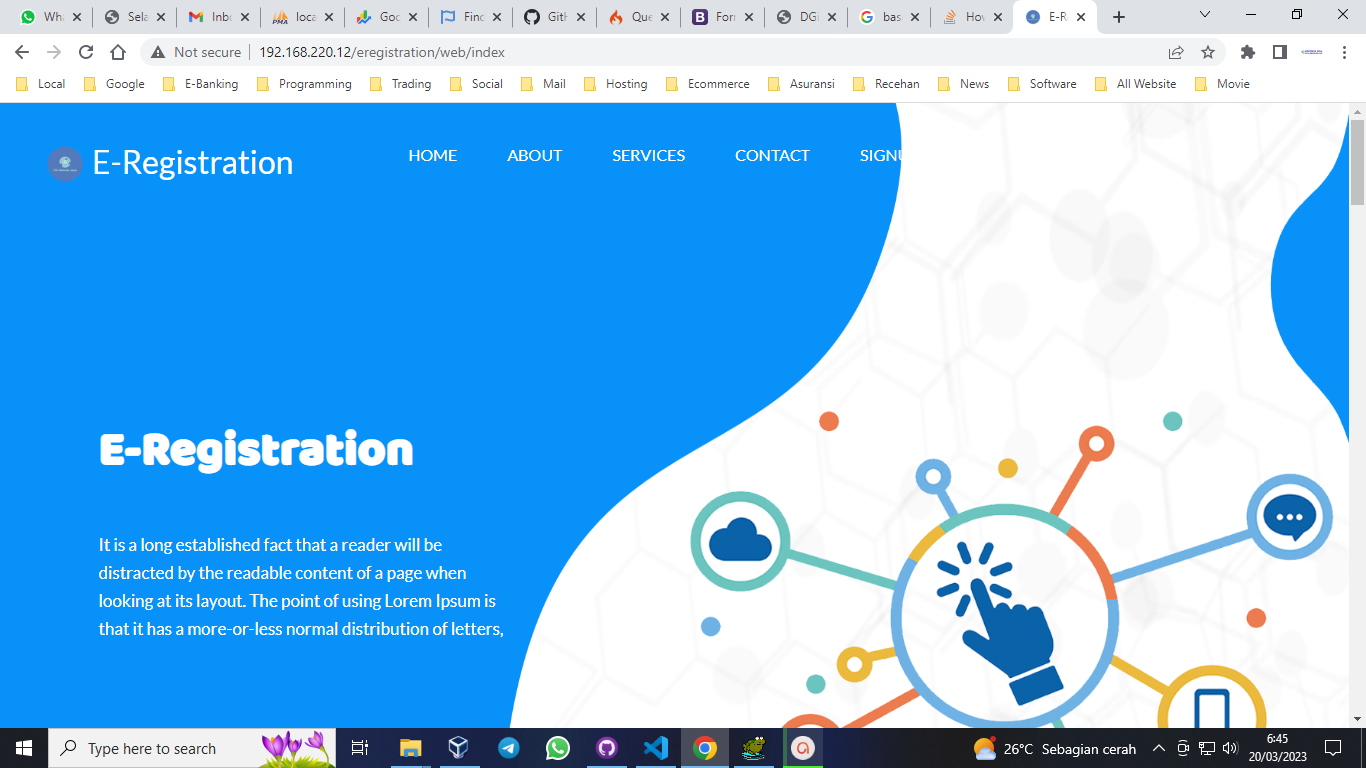Show hidden system tray icons

(x=1159, y=748)
